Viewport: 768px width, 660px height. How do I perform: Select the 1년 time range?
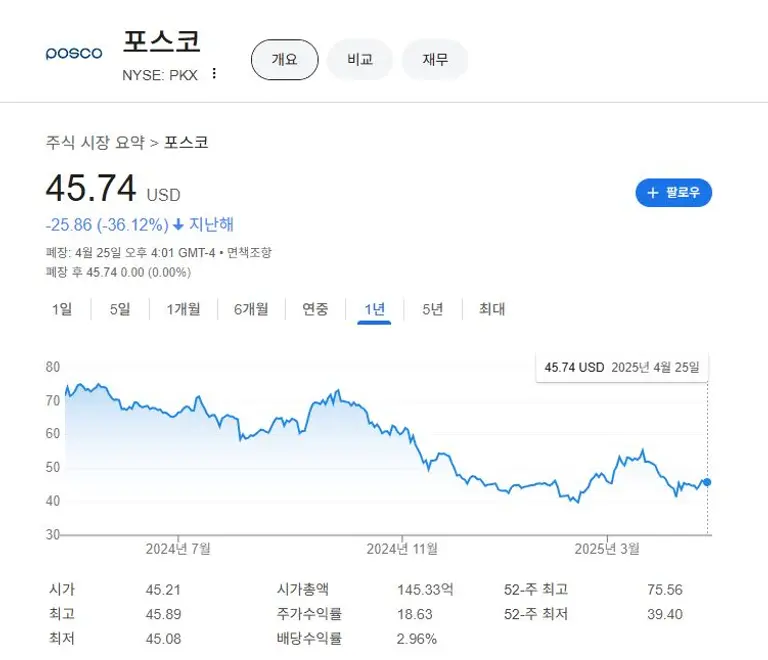(375, 309)
